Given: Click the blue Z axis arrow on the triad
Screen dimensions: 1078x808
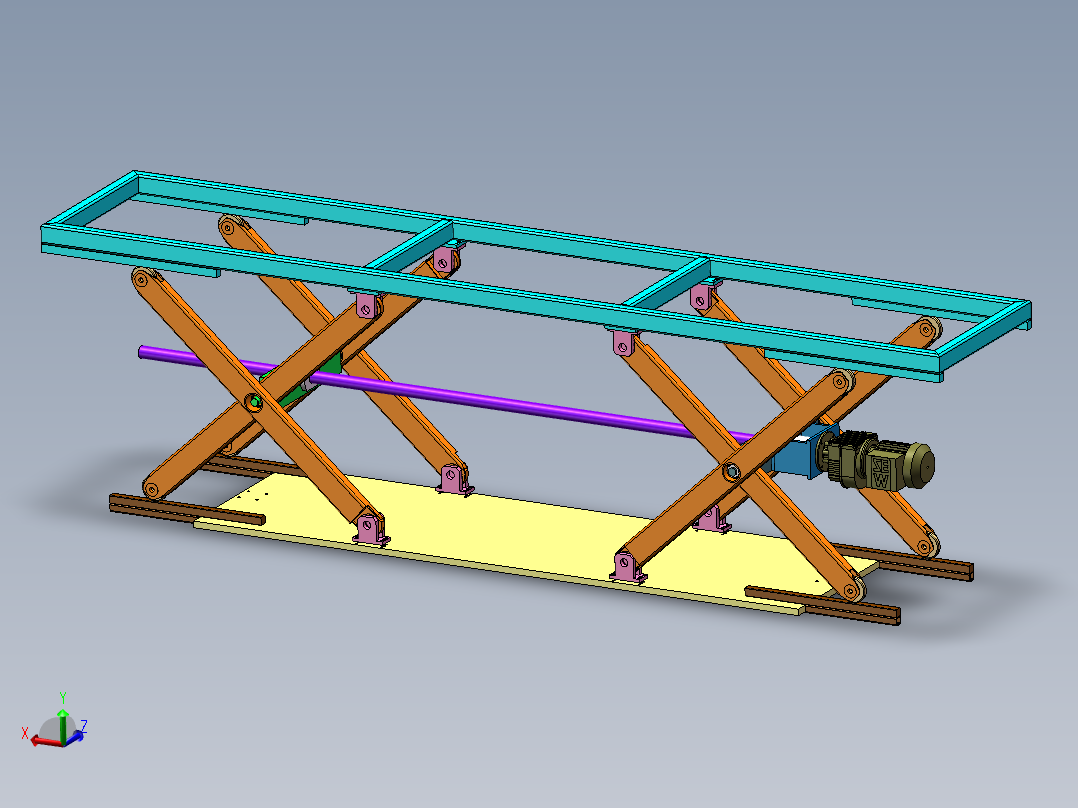Looking at the screenshot, I should (x=74, y=737).
